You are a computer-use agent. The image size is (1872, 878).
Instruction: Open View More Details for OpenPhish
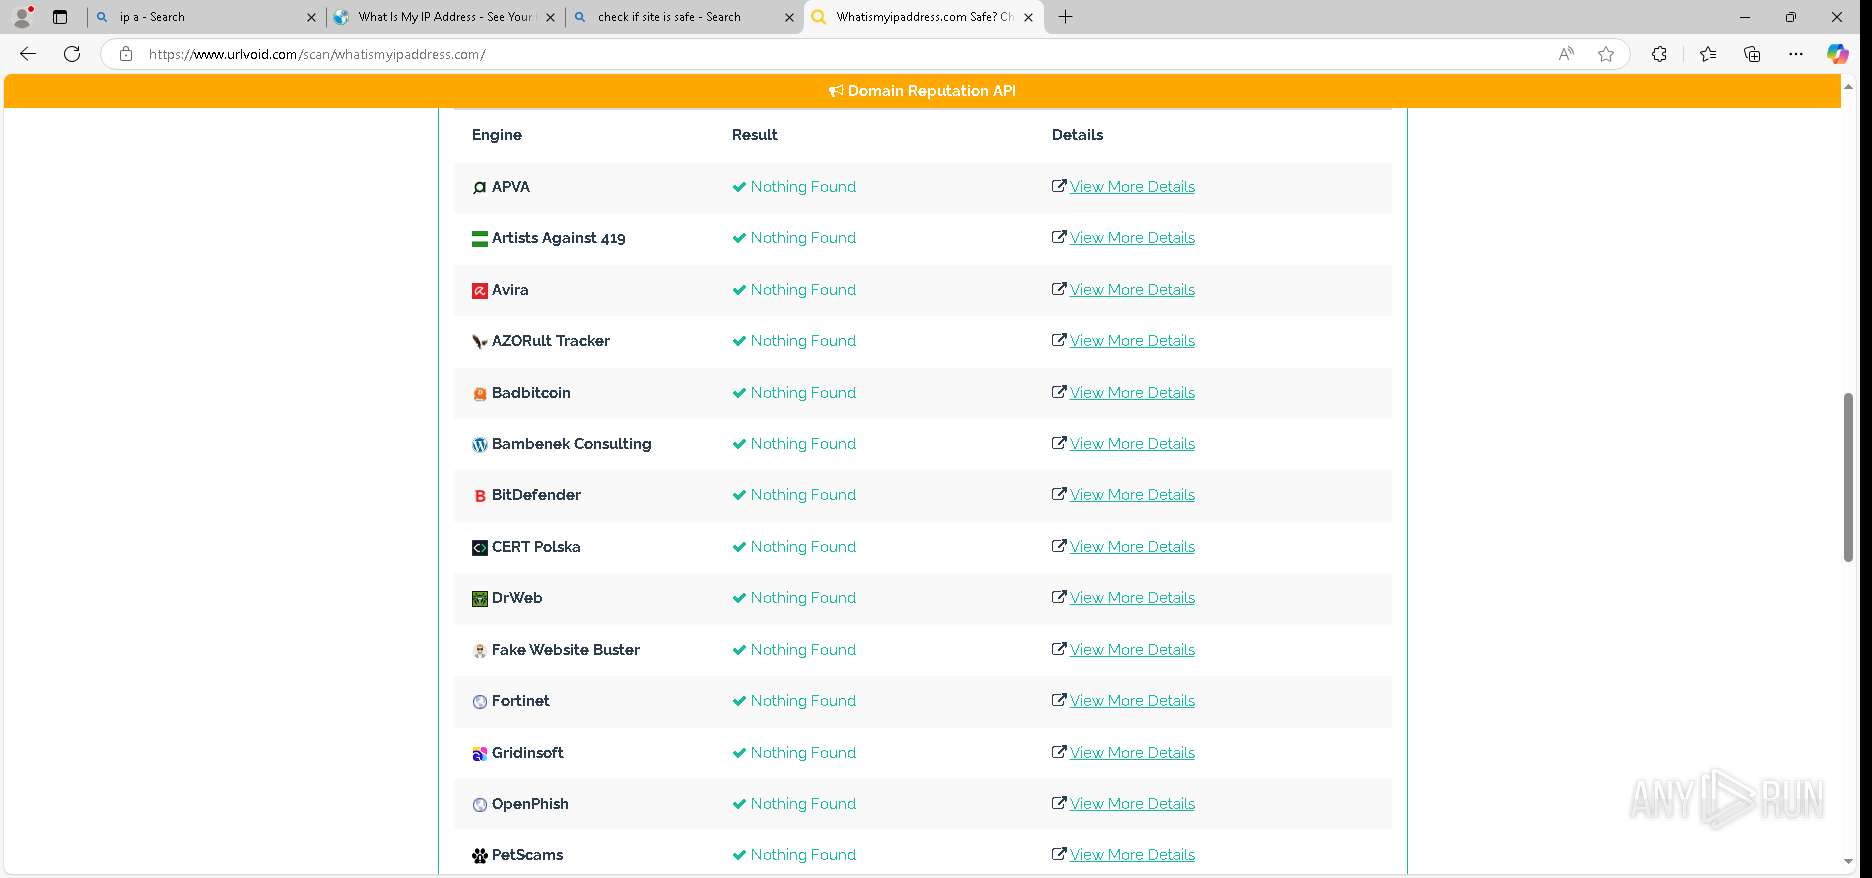click(1132, 804)
